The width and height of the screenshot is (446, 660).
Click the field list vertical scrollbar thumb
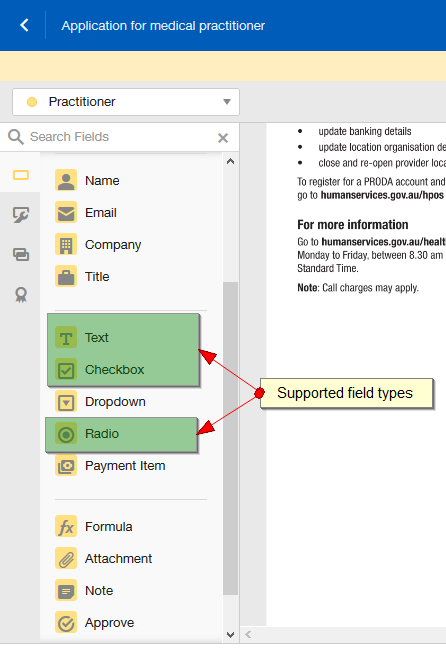pyautogui.click(x=230, y=438)
